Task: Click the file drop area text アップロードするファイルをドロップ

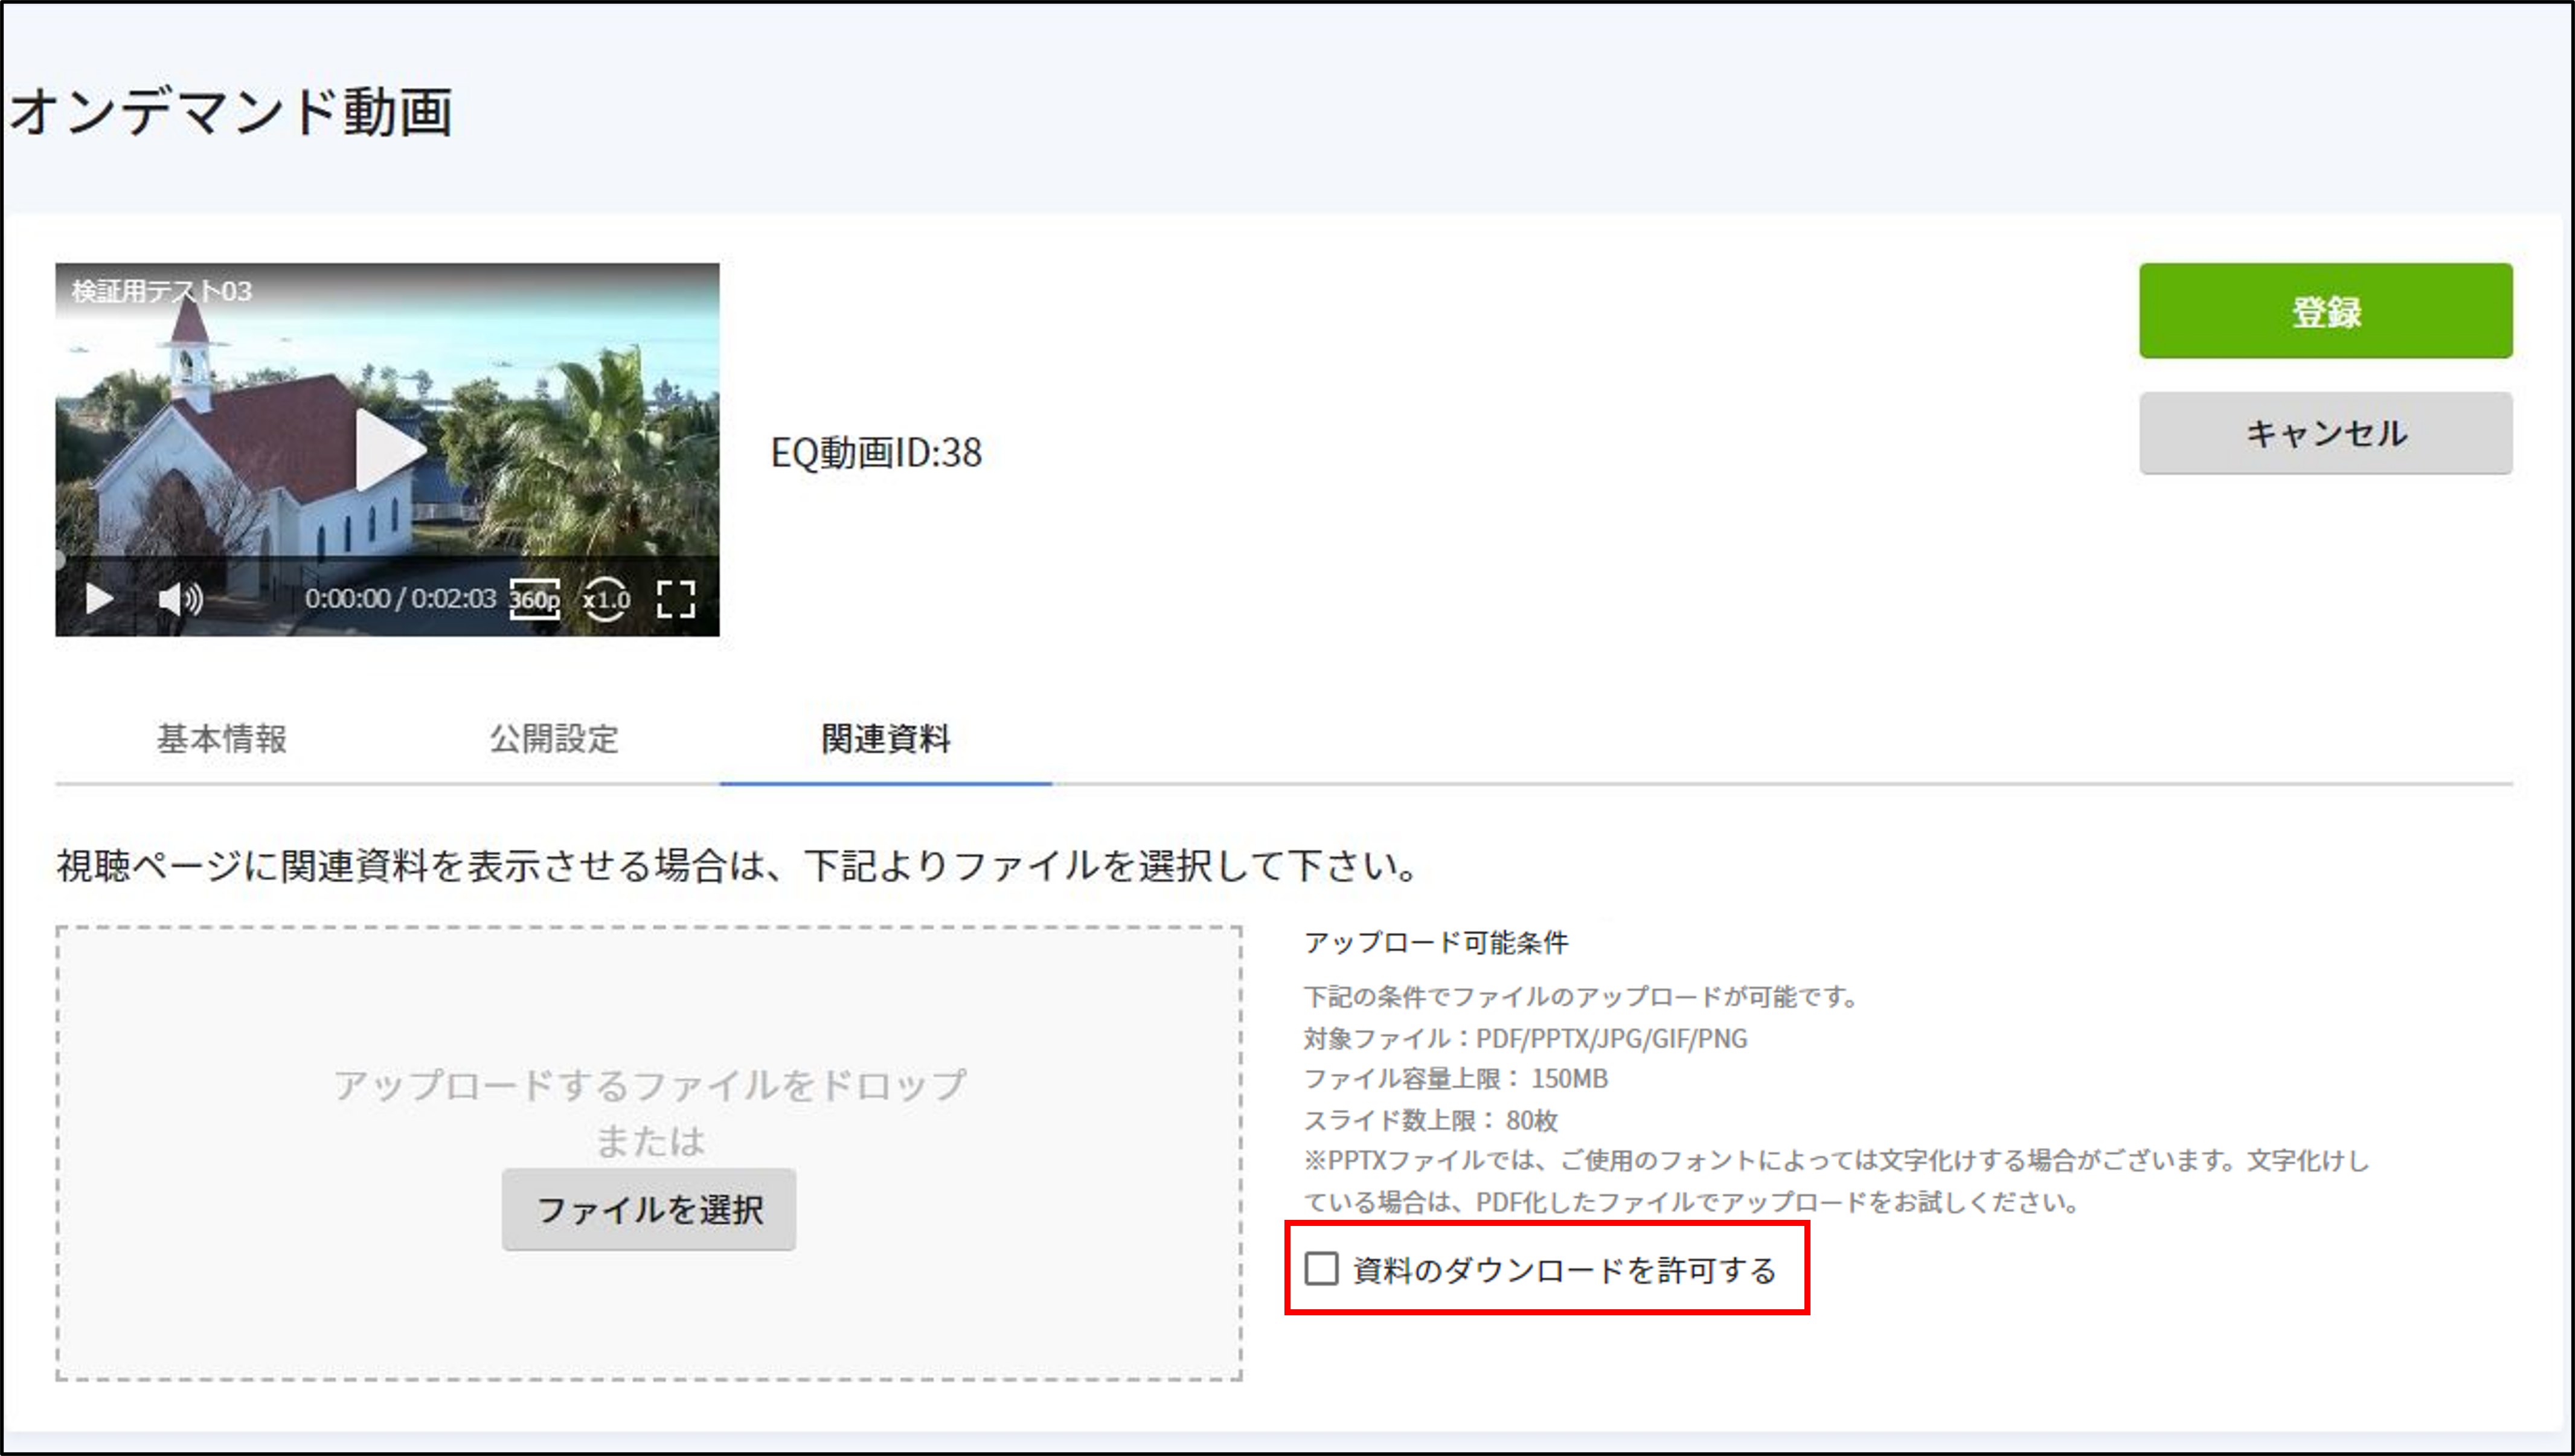Action: tap(650, 1085)
